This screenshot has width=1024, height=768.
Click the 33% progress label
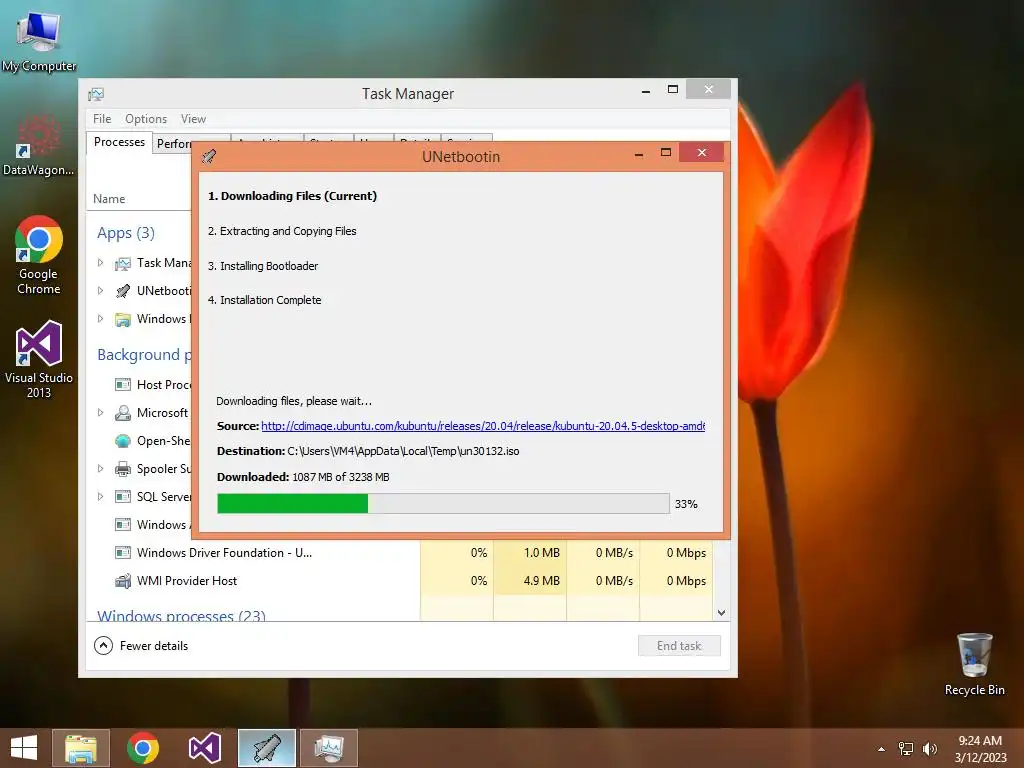[686, 504]
